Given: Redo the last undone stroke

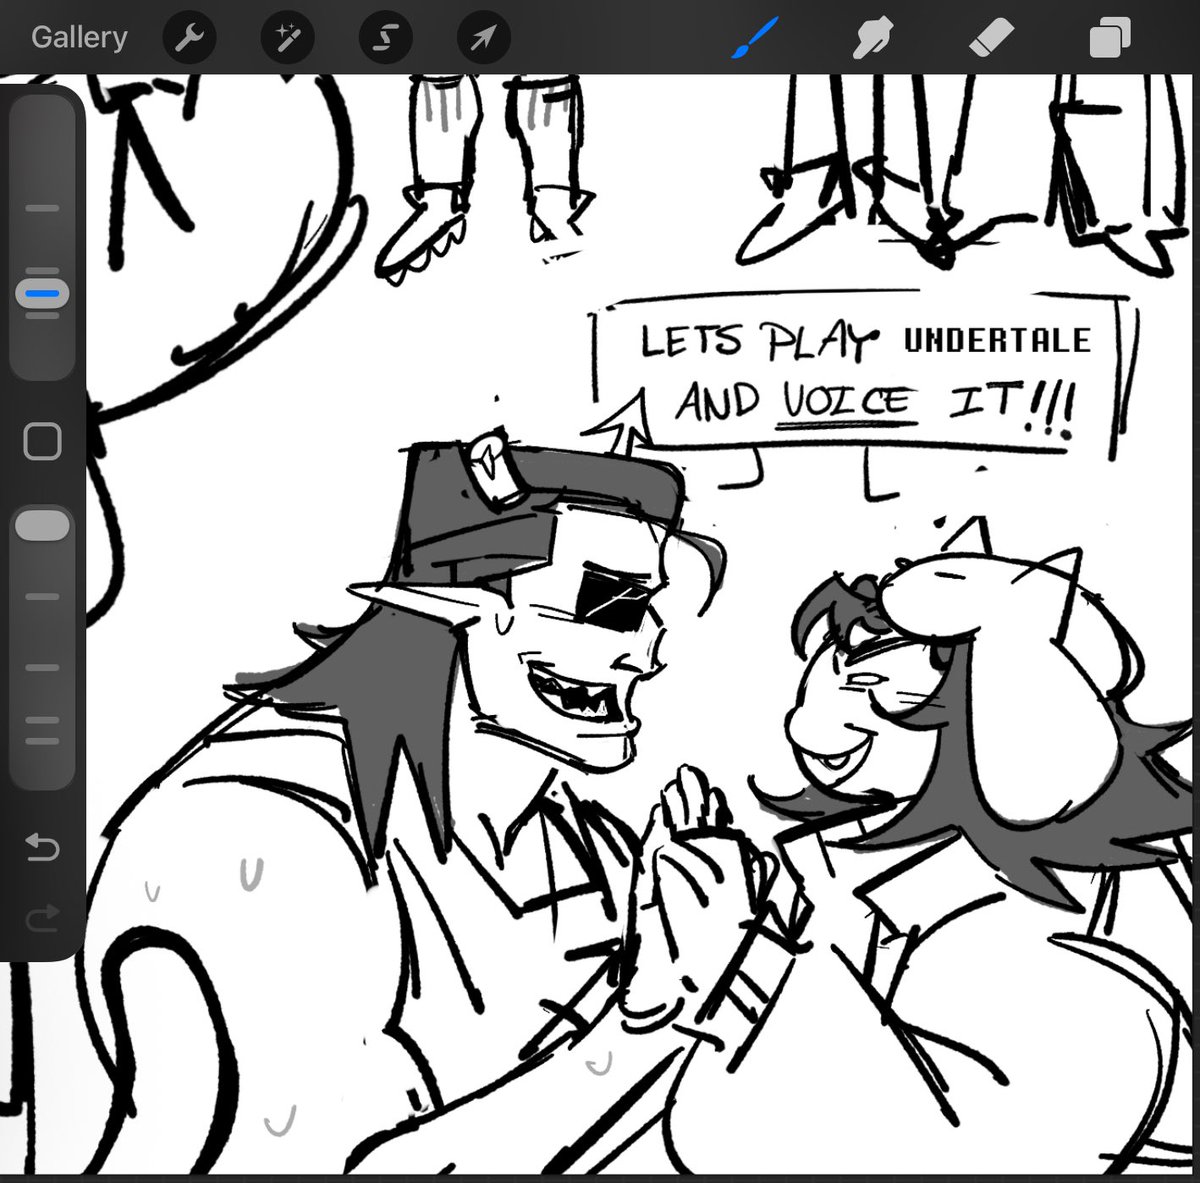Looking at the screenshot, I should coord(42,917).
